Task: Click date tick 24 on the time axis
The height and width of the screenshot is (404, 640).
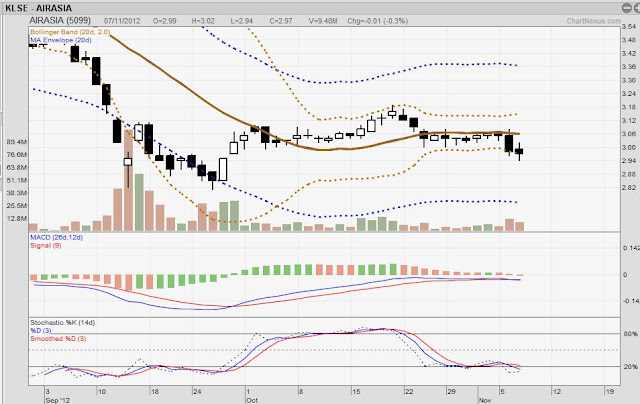Action: click(197, 391)
